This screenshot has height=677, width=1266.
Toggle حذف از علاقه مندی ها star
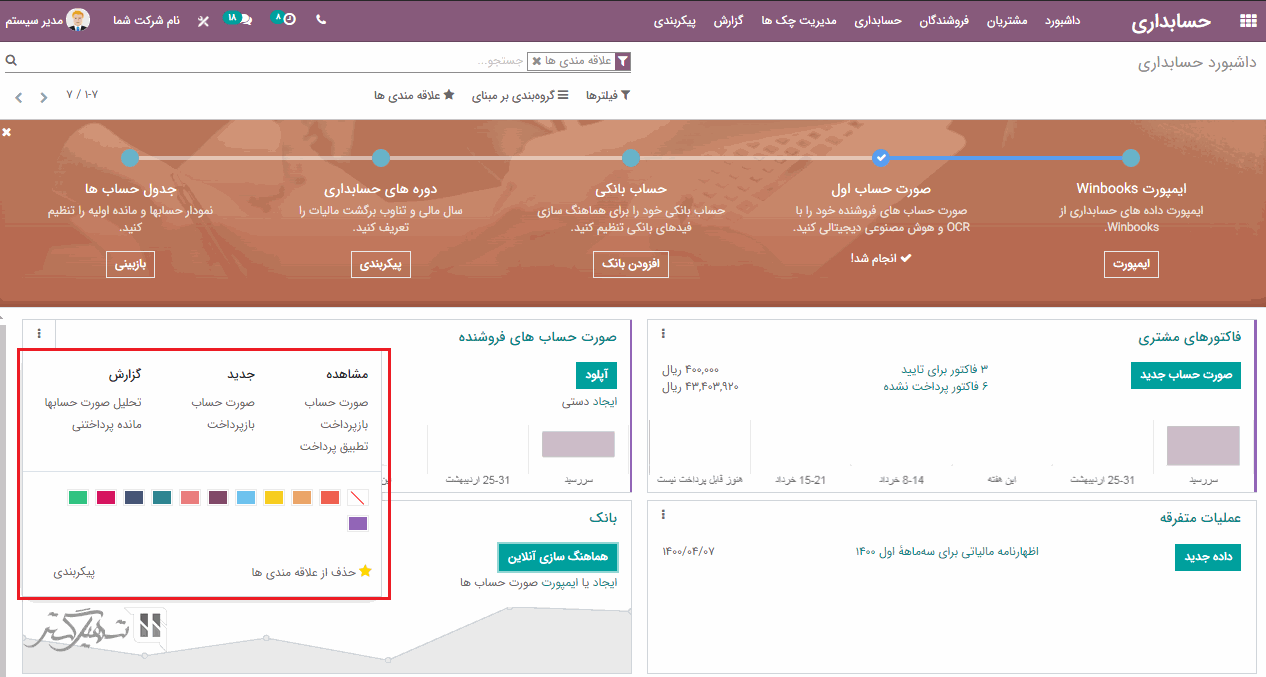pyautogui.click(x=365, y=572)
